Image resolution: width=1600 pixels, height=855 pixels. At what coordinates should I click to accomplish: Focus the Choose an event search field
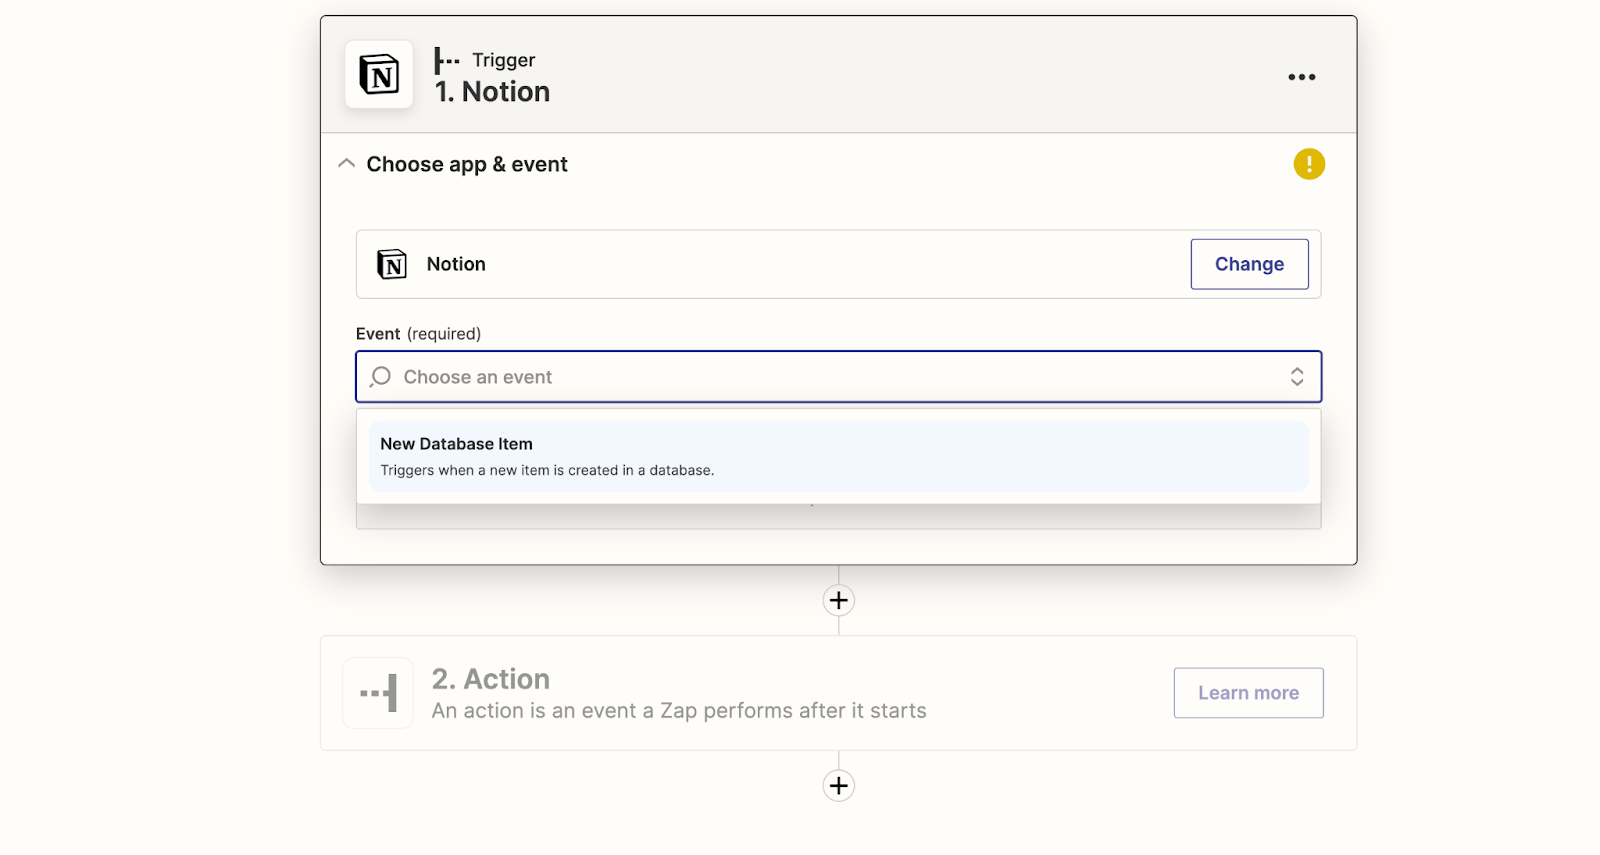[x=800, y=377]
